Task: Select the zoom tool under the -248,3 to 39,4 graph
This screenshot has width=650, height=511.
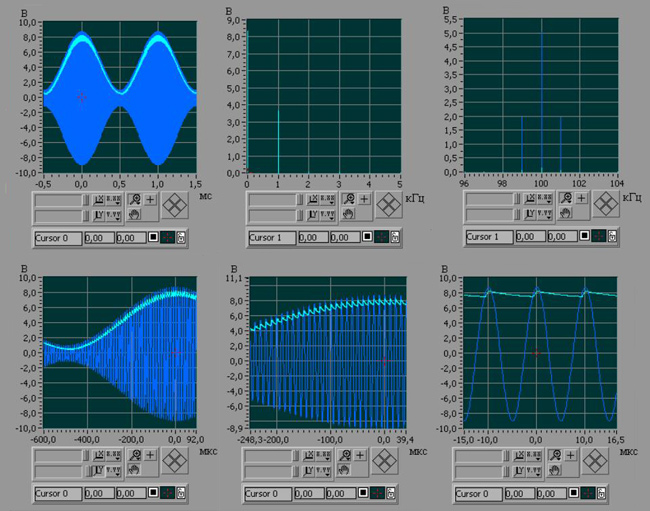Action: point(344,456)
